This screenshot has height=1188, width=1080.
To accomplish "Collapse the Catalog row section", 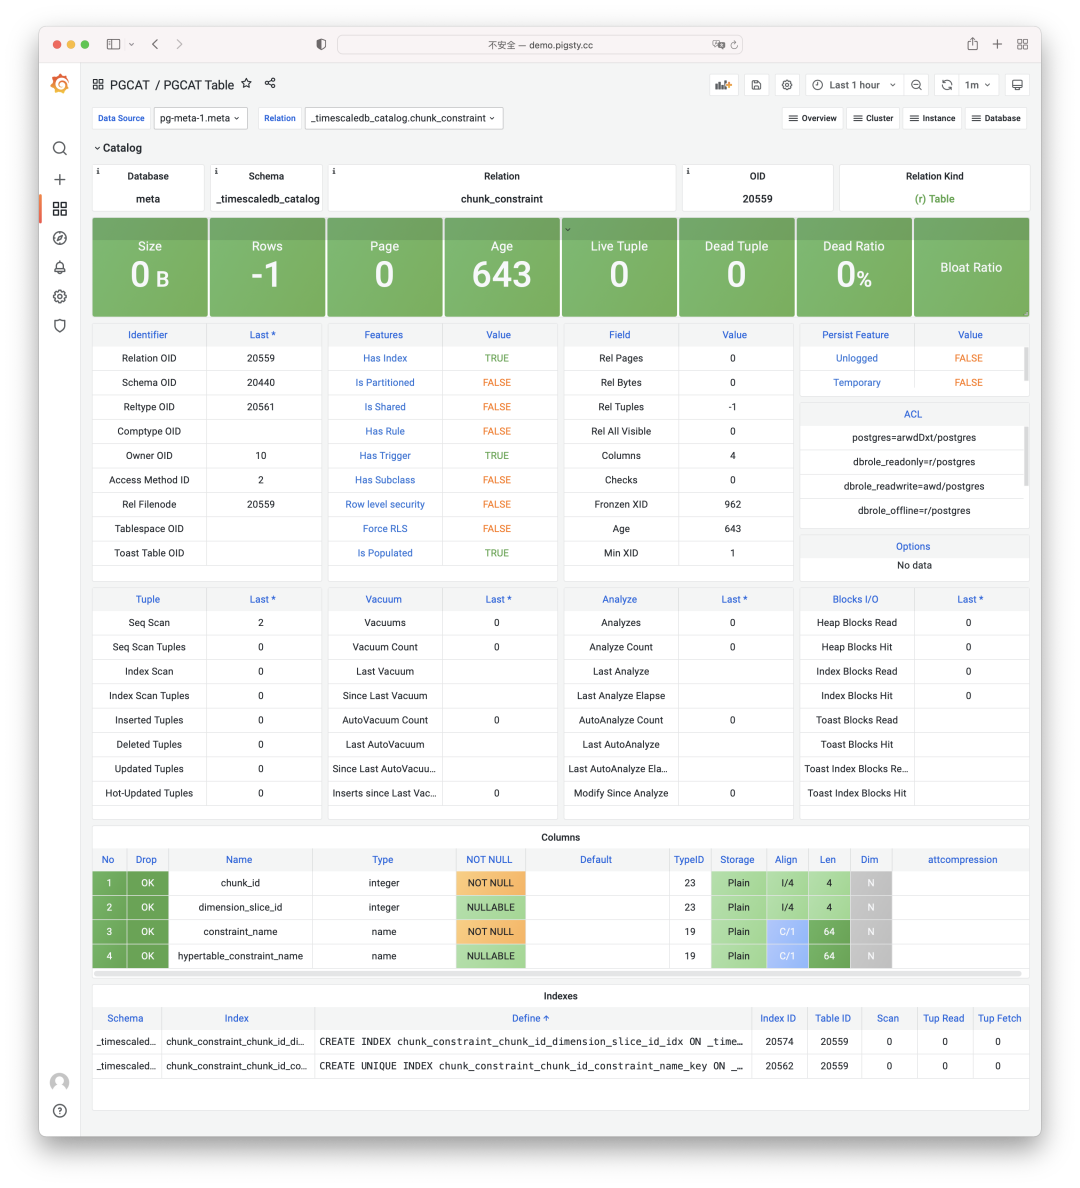I will point(118,148).
